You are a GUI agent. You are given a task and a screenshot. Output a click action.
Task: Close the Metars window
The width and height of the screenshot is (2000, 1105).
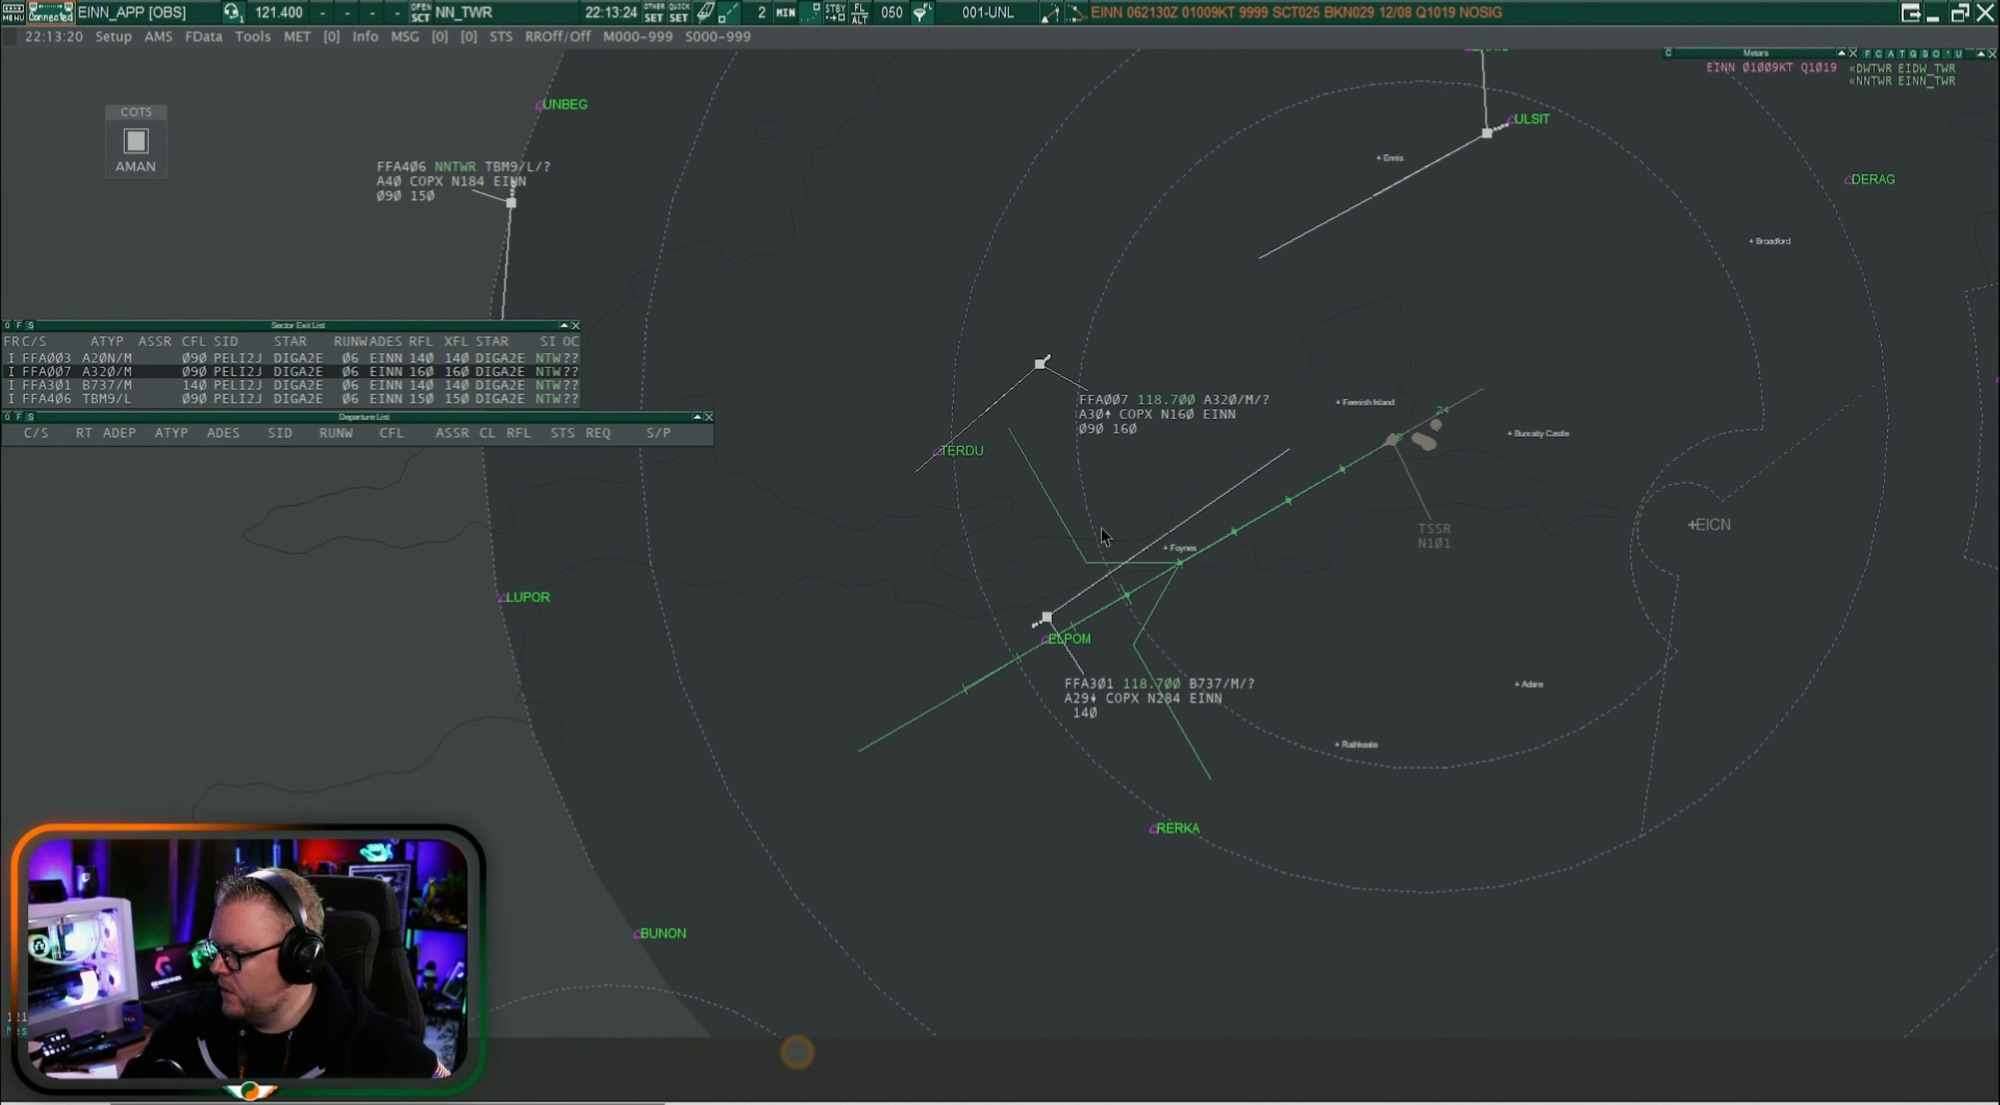point(1853,53)
